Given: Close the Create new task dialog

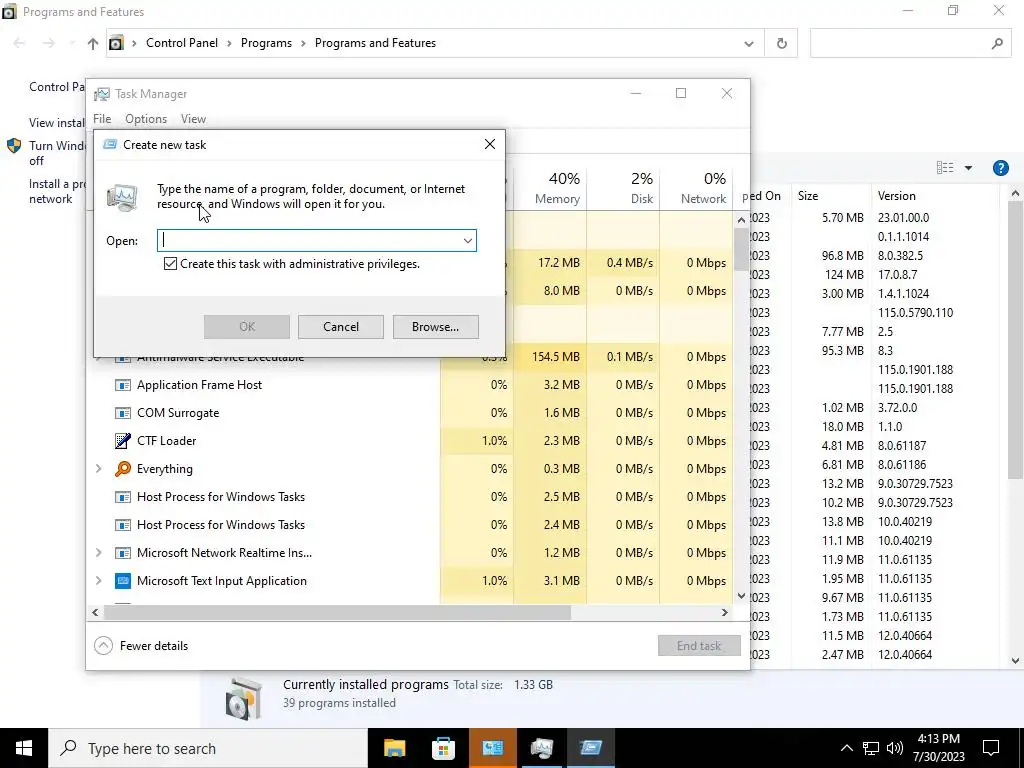Looking at the screenshot, I should tap(490, 144).
